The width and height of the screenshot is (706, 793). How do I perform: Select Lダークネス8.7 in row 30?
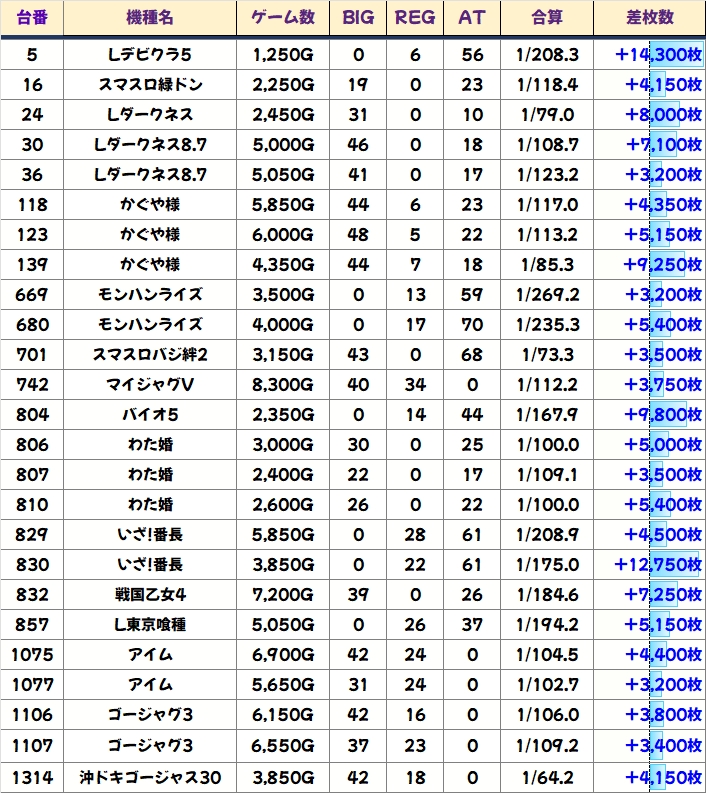pyautogui.click(x=150, y=145)
